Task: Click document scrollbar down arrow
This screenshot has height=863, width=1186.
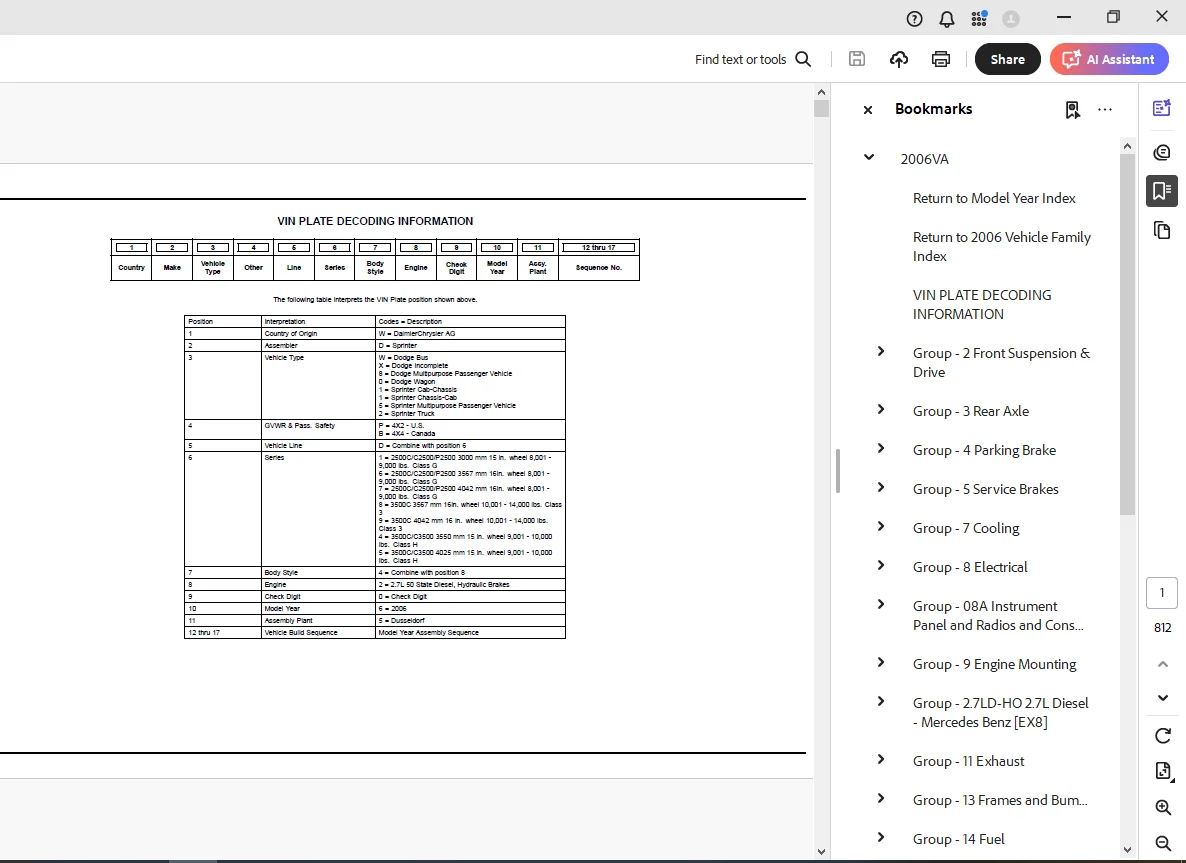Action: (x=821, y=852)
